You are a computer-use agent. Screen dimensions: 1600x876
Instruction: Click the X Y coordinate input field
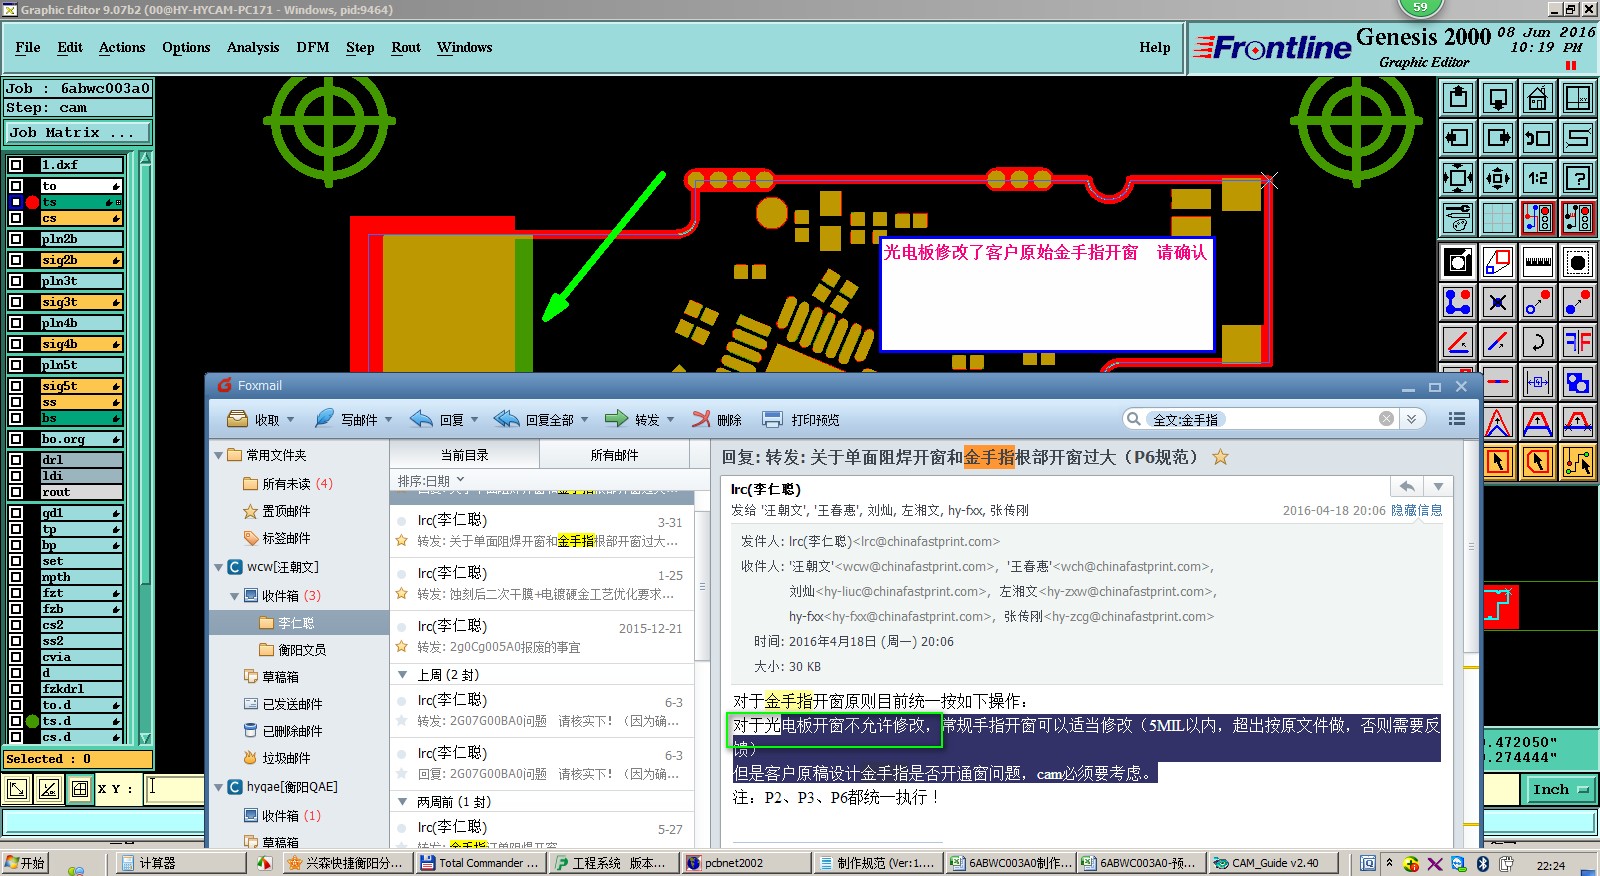pyautogui.click(x=175, y=789)
